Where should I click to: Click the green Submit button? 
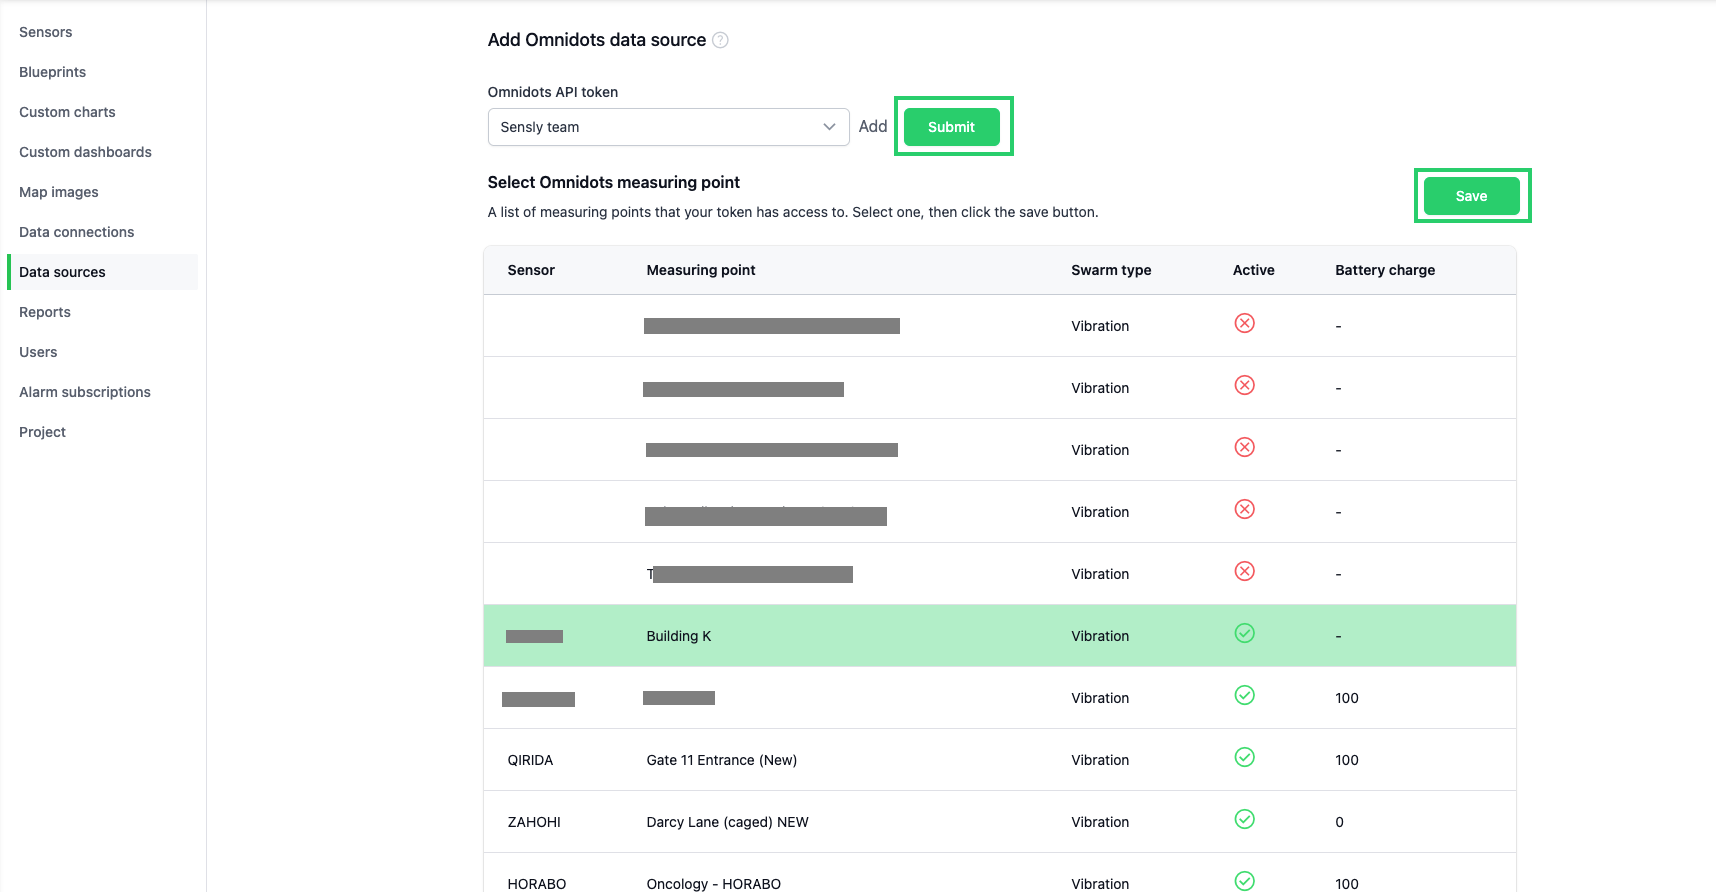(952, 127)
